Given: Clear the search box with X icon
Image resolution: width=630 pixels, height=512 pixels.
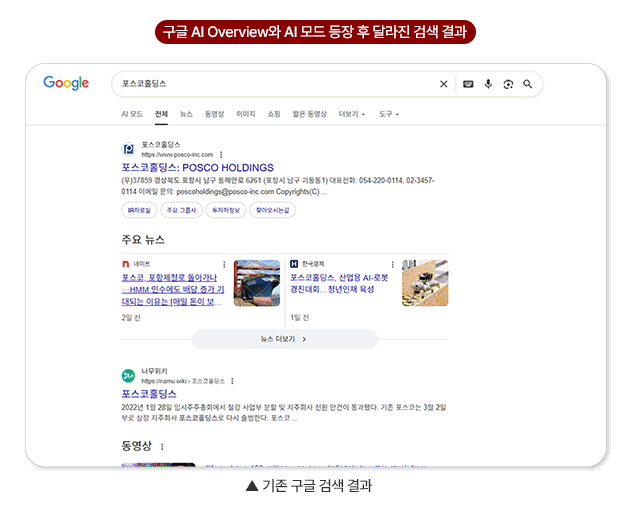Looking at the screenshot, I should tap(444, 84).
